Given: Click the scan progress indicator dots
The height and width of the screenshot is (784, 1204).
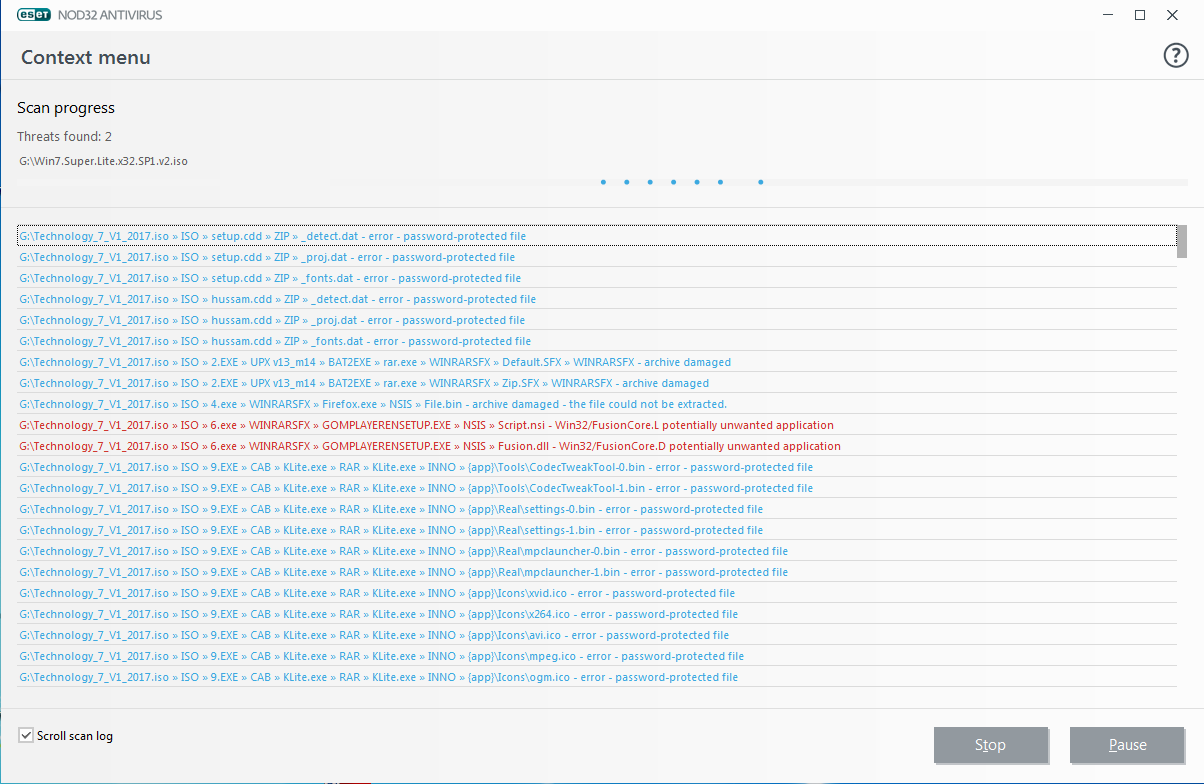Looking at the screenshot, I should pos(682,182).
